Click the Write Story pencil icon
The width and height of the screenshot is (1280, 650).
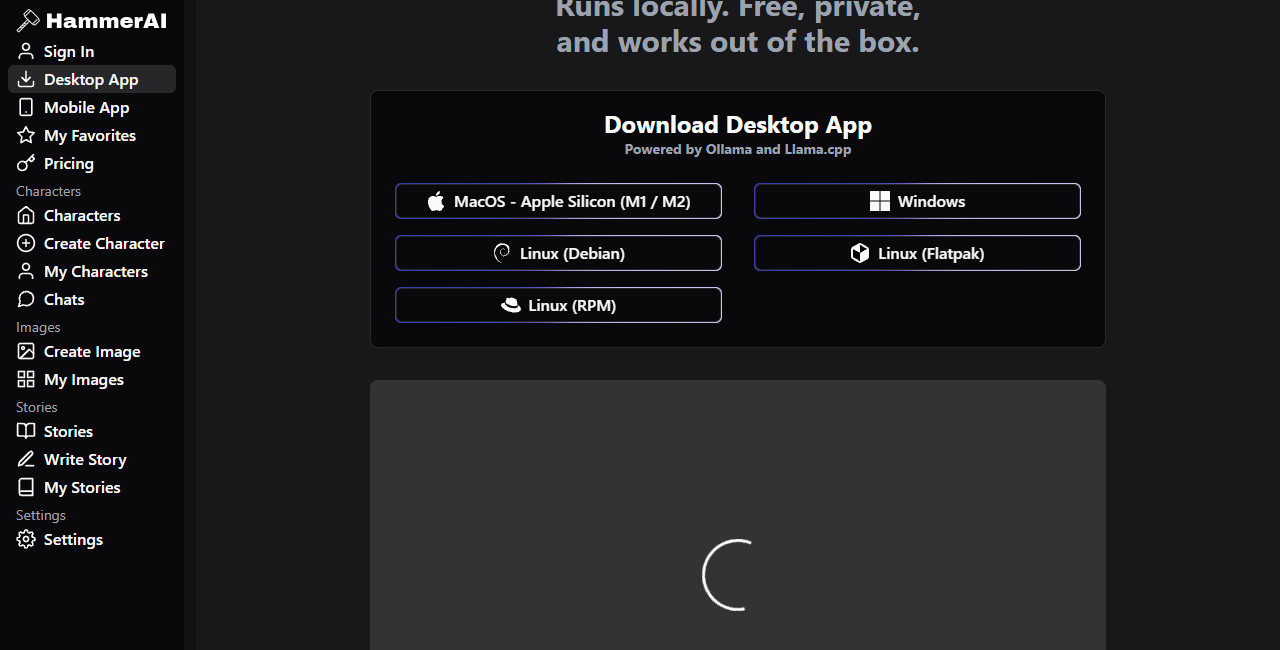pos(26,459)
